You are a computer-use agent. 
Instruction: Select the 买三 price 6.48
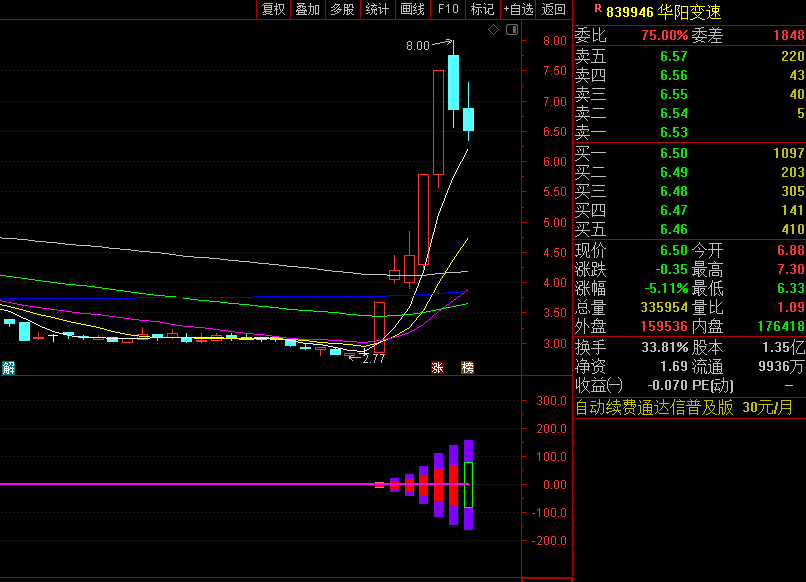[674, 191]
